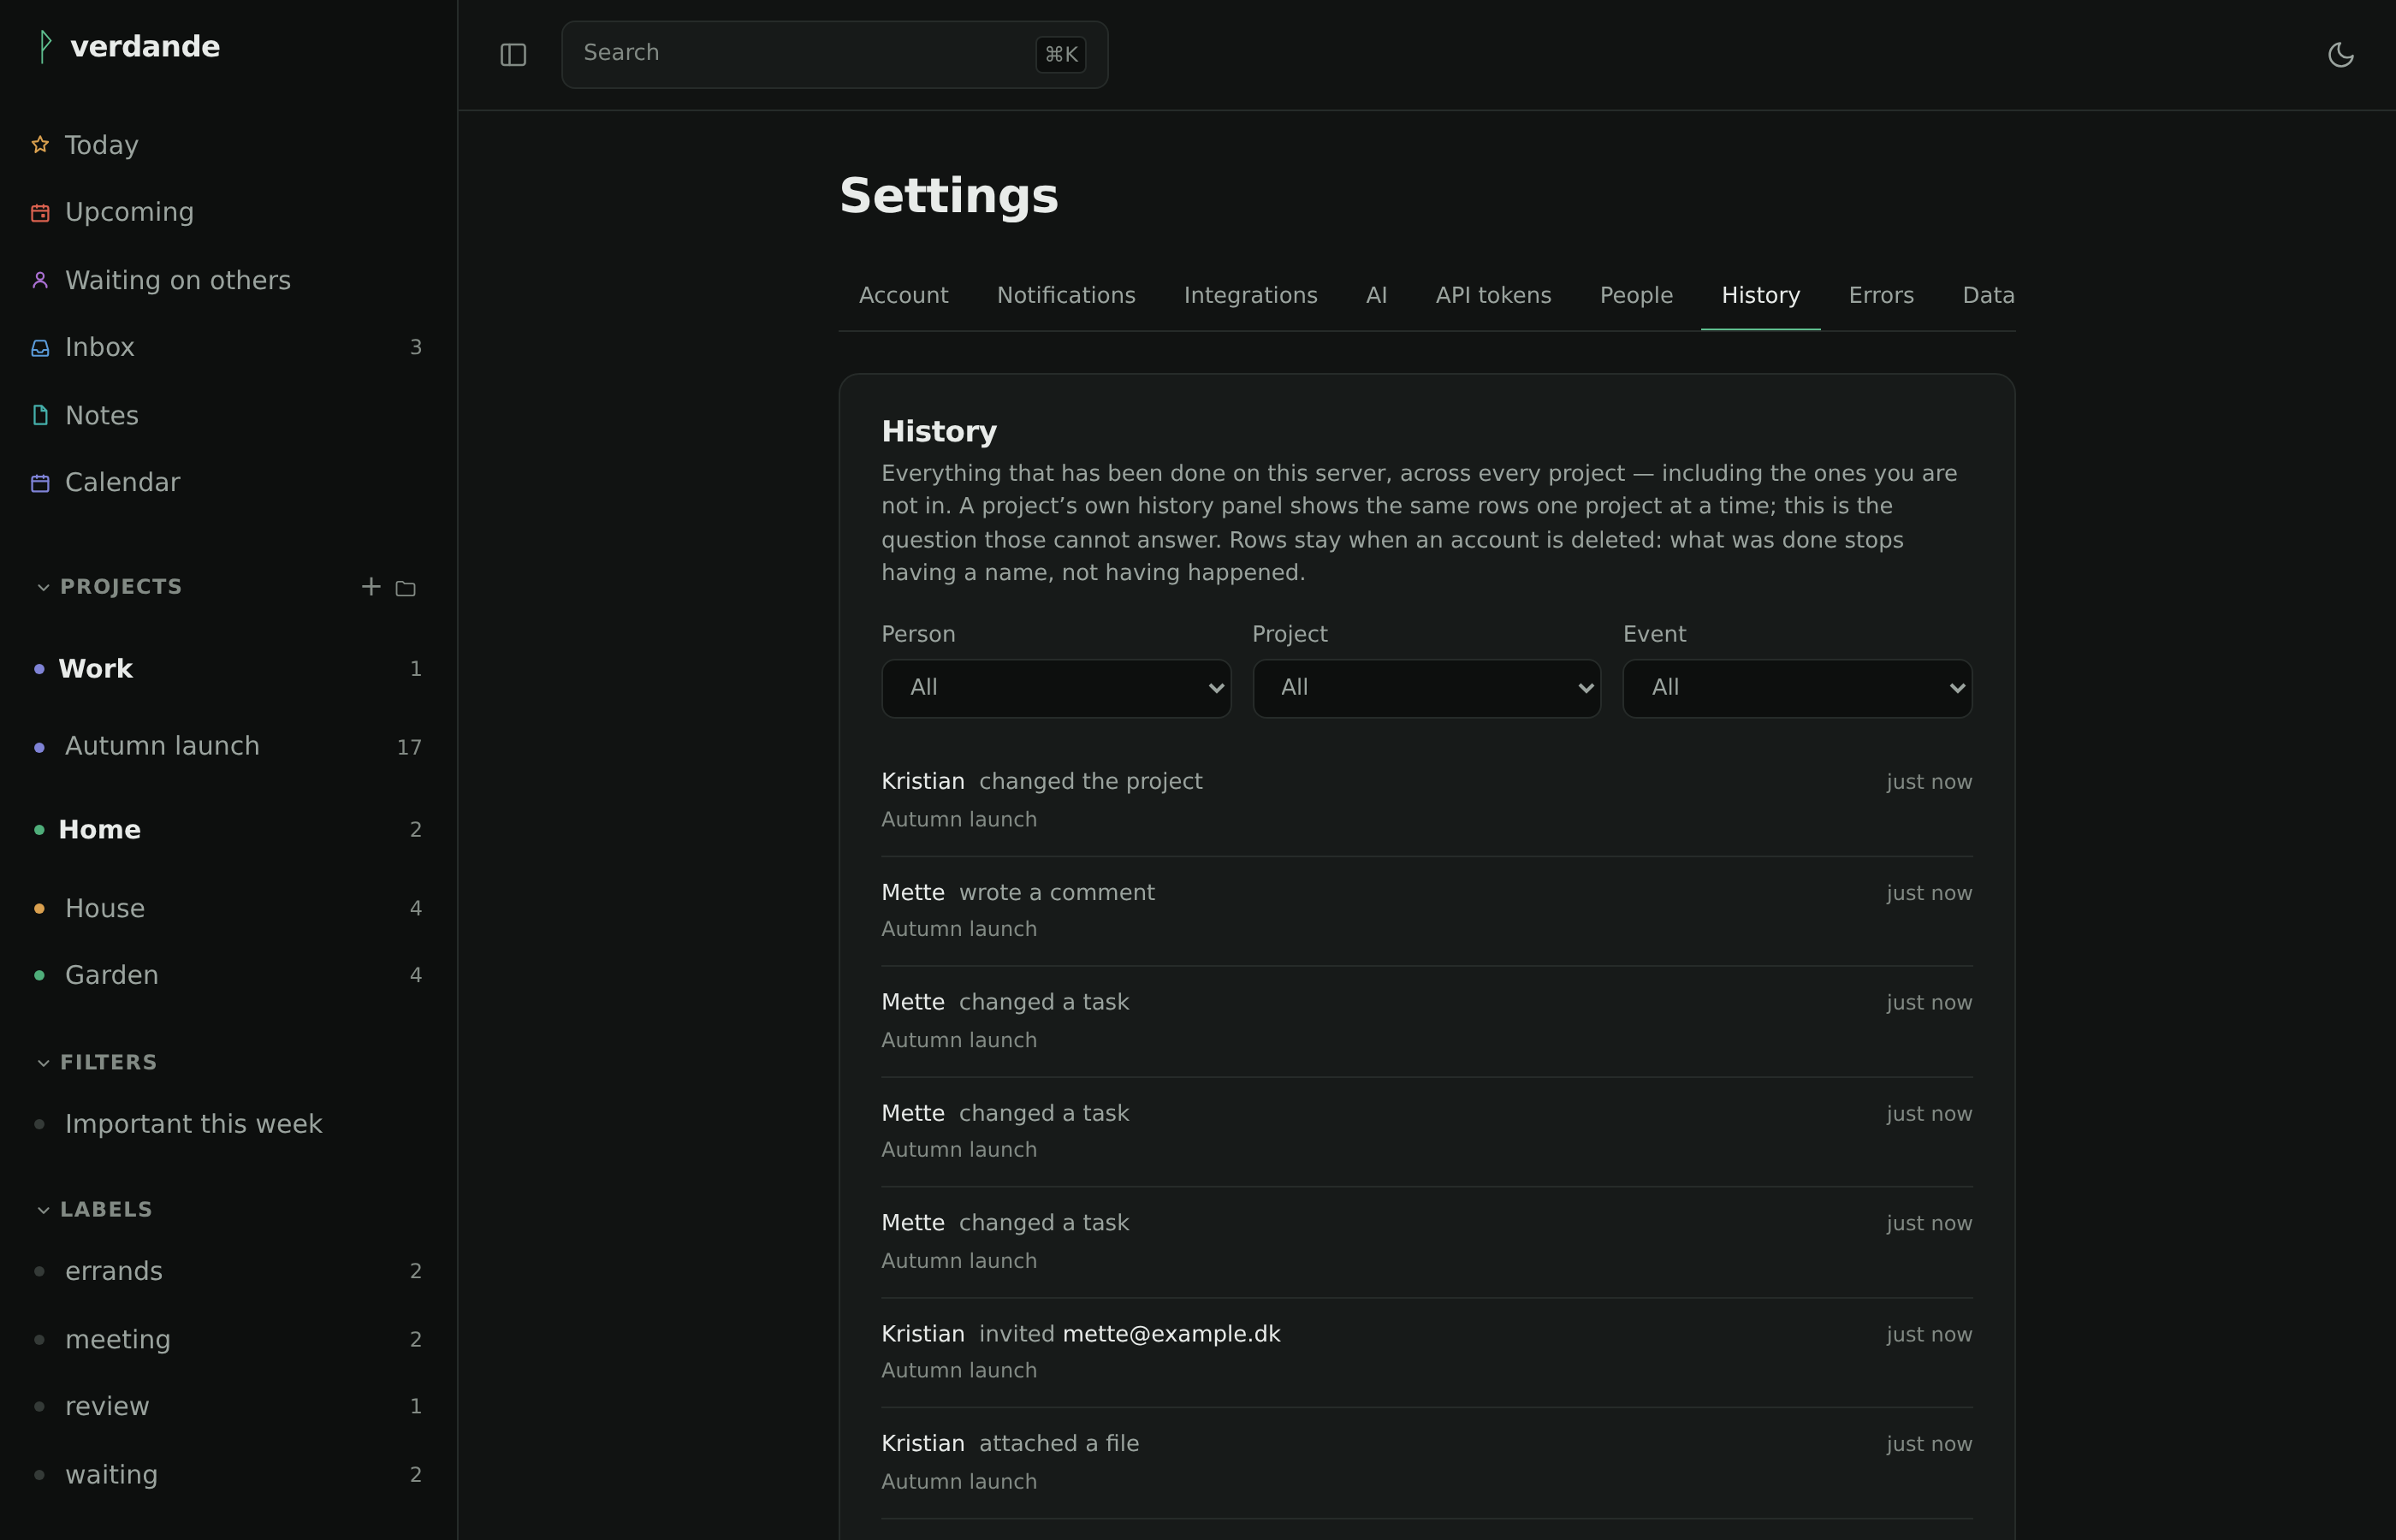
Task: Click the Today star icon
Action: tap(40, 145)
